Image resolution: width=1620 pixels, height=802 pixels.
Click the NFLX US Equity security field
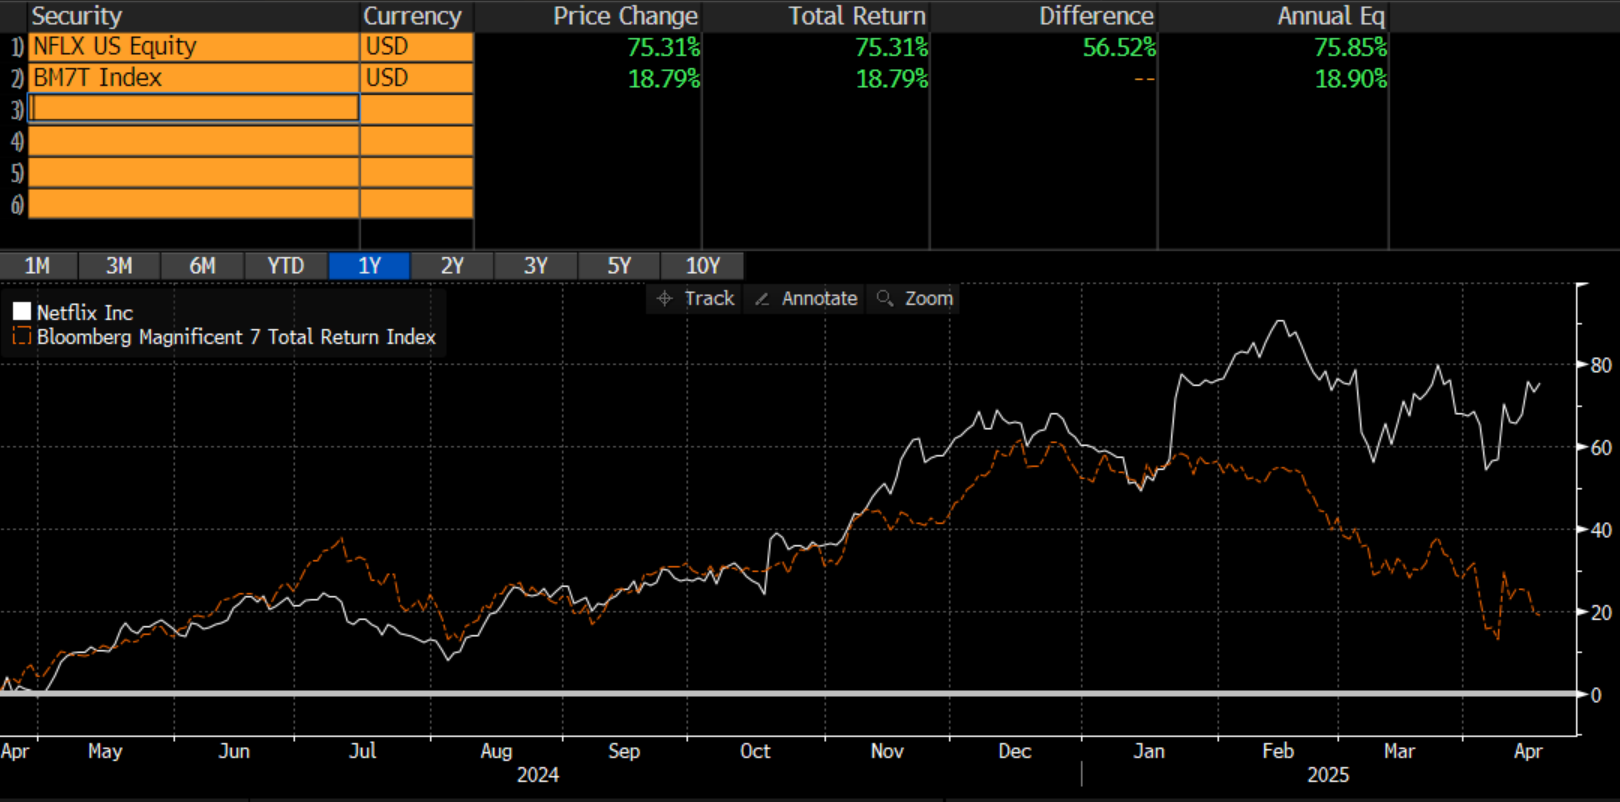coord(194,47)
